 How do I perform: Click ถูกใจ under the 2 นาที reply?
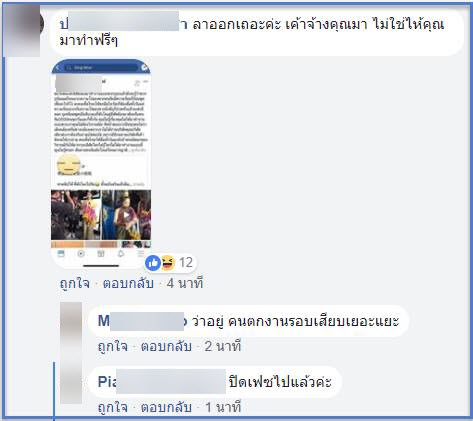tap(113, 346)
